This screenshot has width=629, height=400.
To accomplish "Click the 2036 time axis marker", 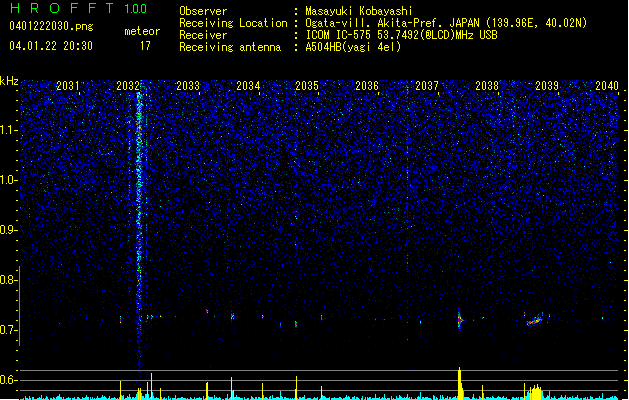I will (x=367, y=86).
